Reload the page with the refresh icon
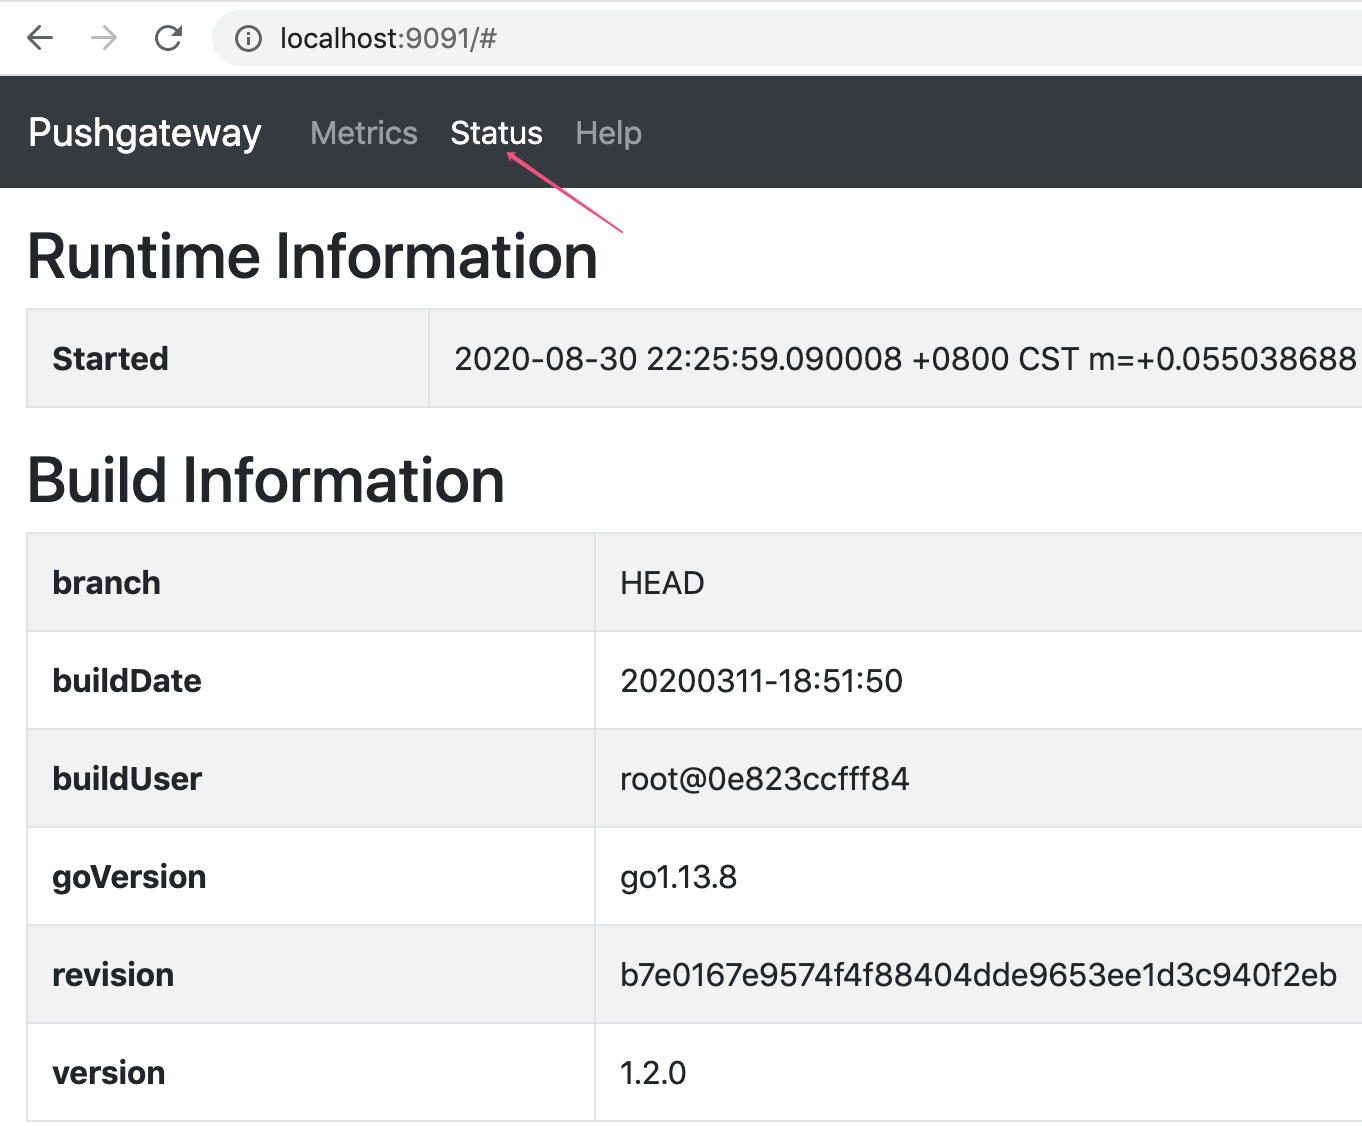This screenshot has height=1126, width=1362. point(168,38)
